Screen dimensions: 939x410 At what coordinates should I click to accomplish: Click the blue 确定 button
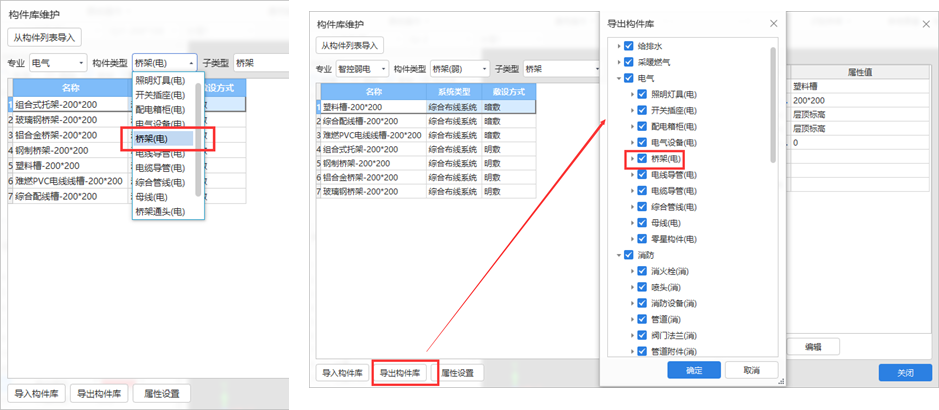tap(694, 370)
